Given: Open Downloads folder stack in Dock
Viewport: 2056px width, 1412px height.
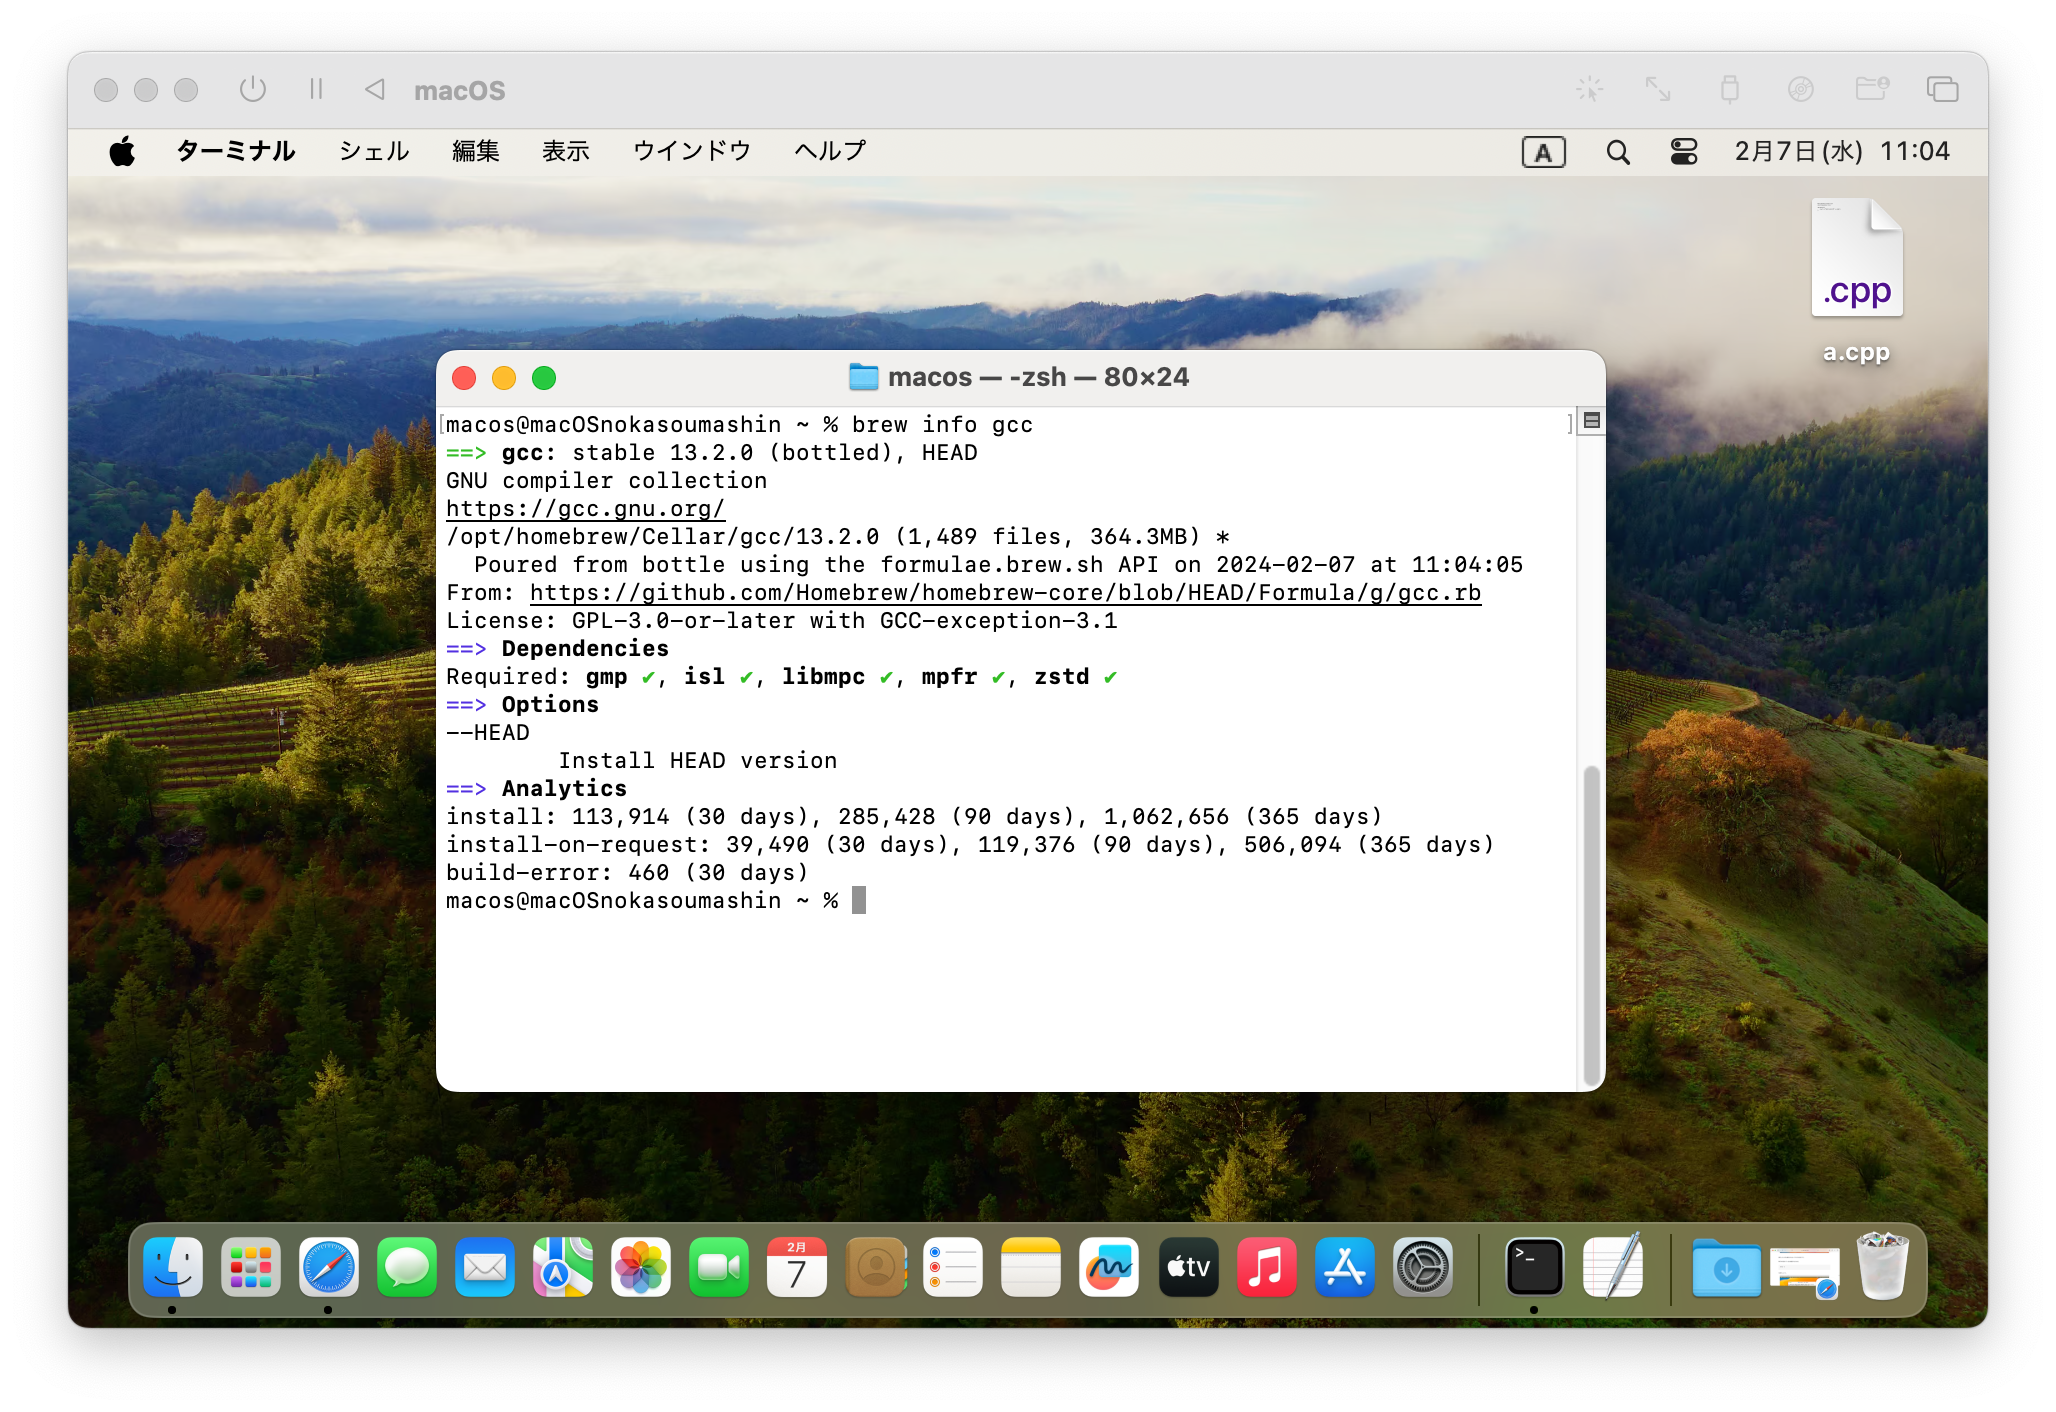Looking at the screenshot, I should click(1726, 1268).
